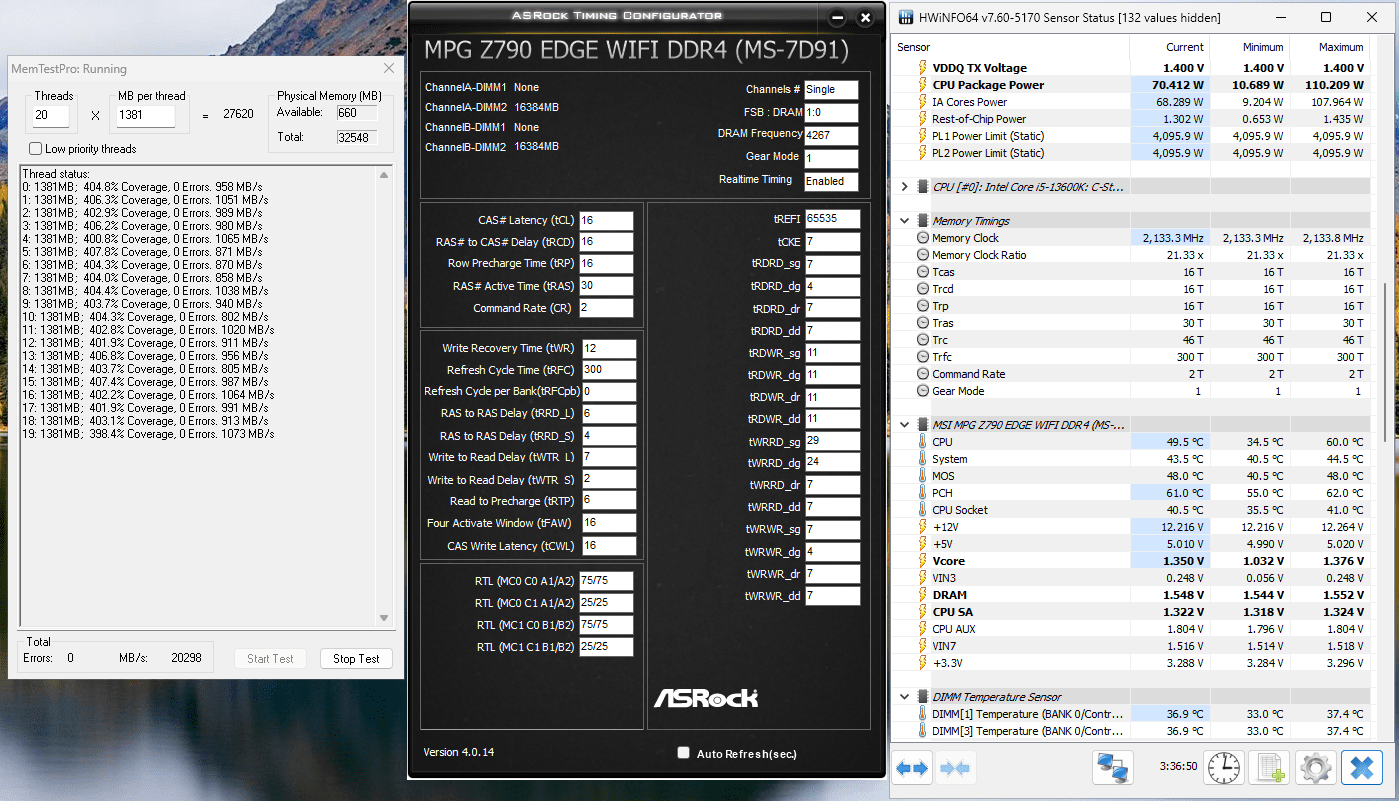Click MB per thread field showing 1381
The image size is (1399, 801).
tap(146, 115)
